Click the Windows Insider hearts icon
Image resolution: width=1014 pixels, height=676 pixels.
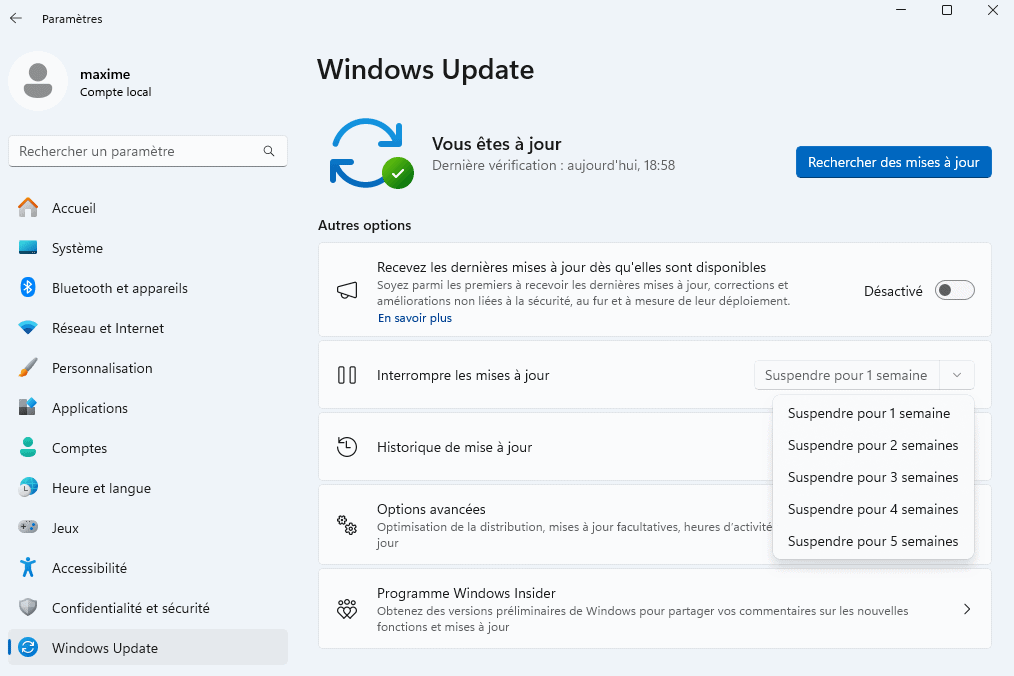coord(347,609)
